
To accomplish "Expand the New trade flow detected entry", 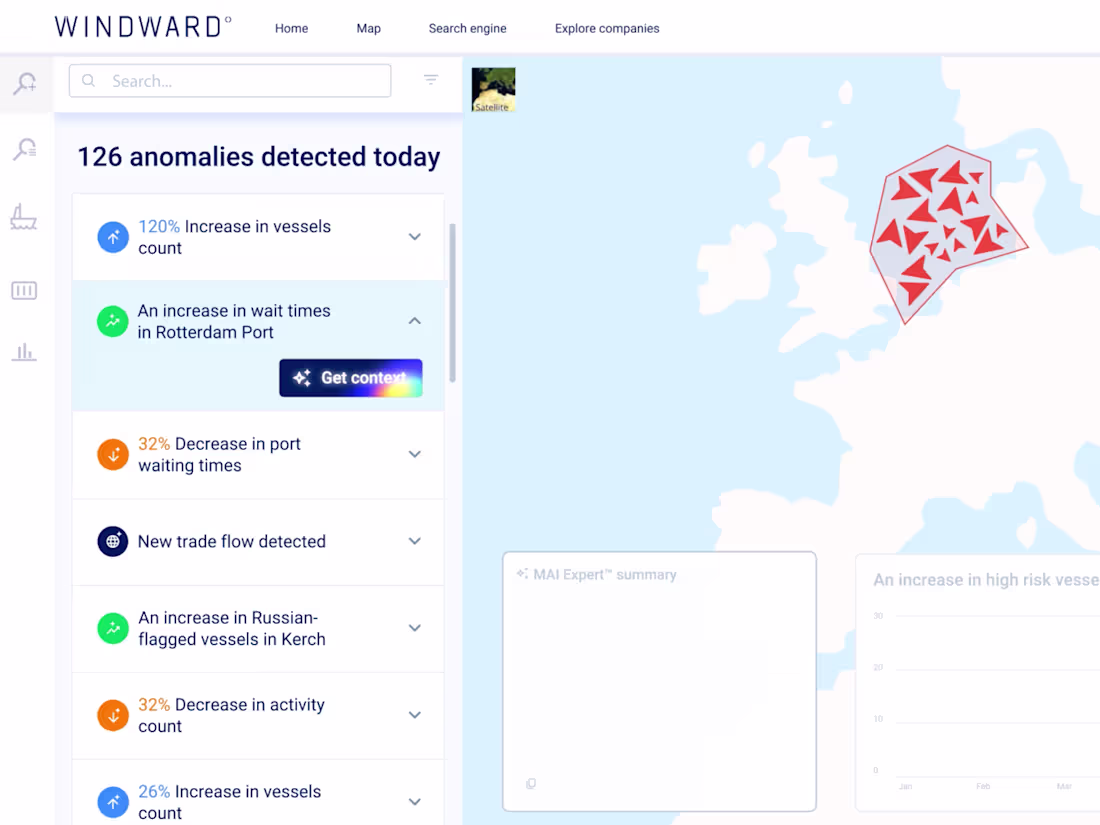I will (414, 541).
